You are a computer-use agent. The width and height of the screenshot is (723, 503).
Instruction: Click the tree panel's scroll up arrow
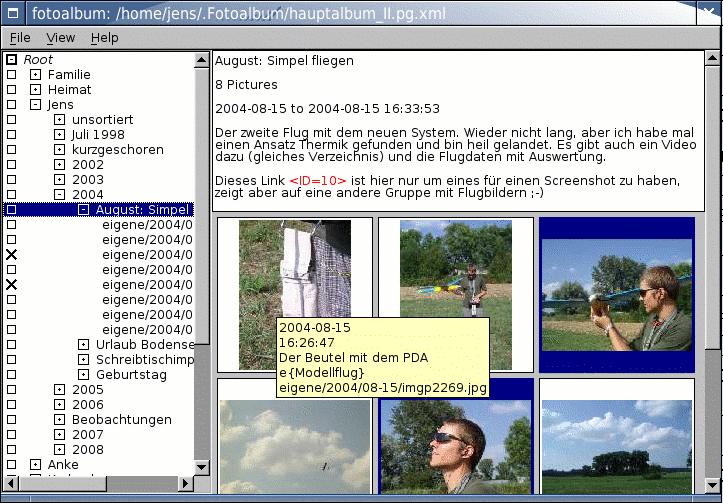tap(201, 61)
